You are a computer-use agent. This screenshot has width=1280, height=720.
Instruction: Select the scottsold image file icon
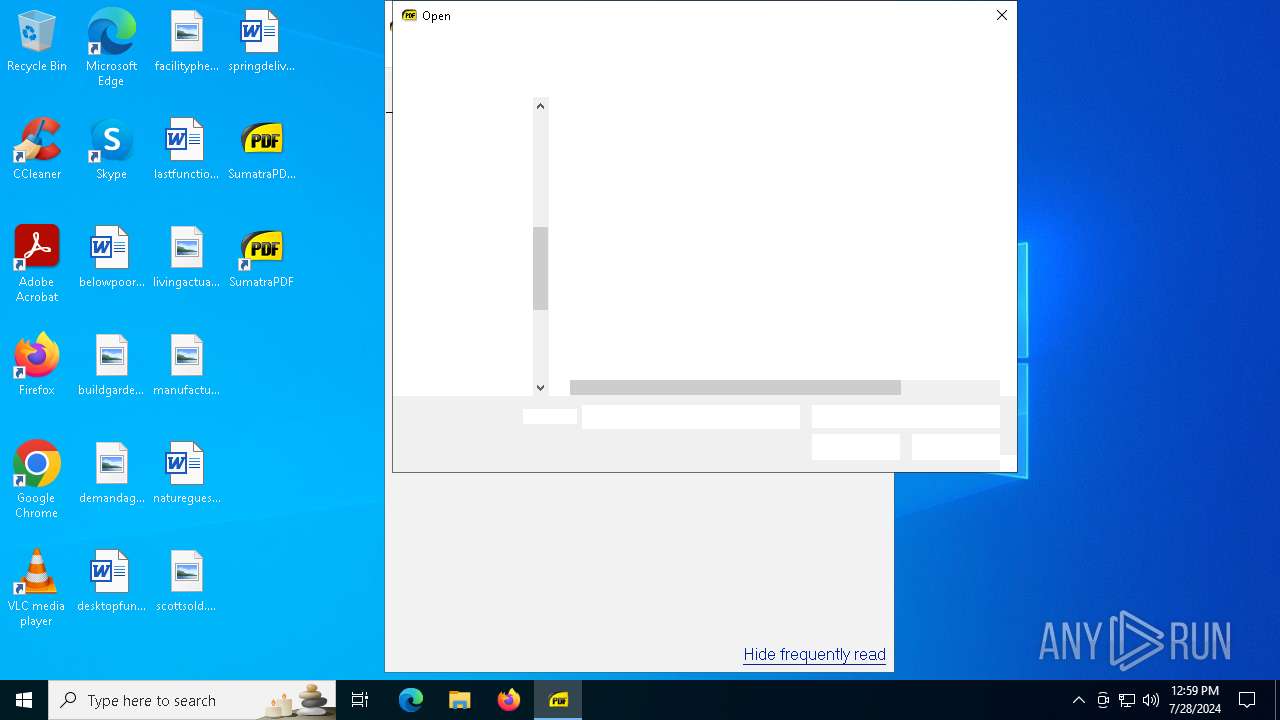186,582
